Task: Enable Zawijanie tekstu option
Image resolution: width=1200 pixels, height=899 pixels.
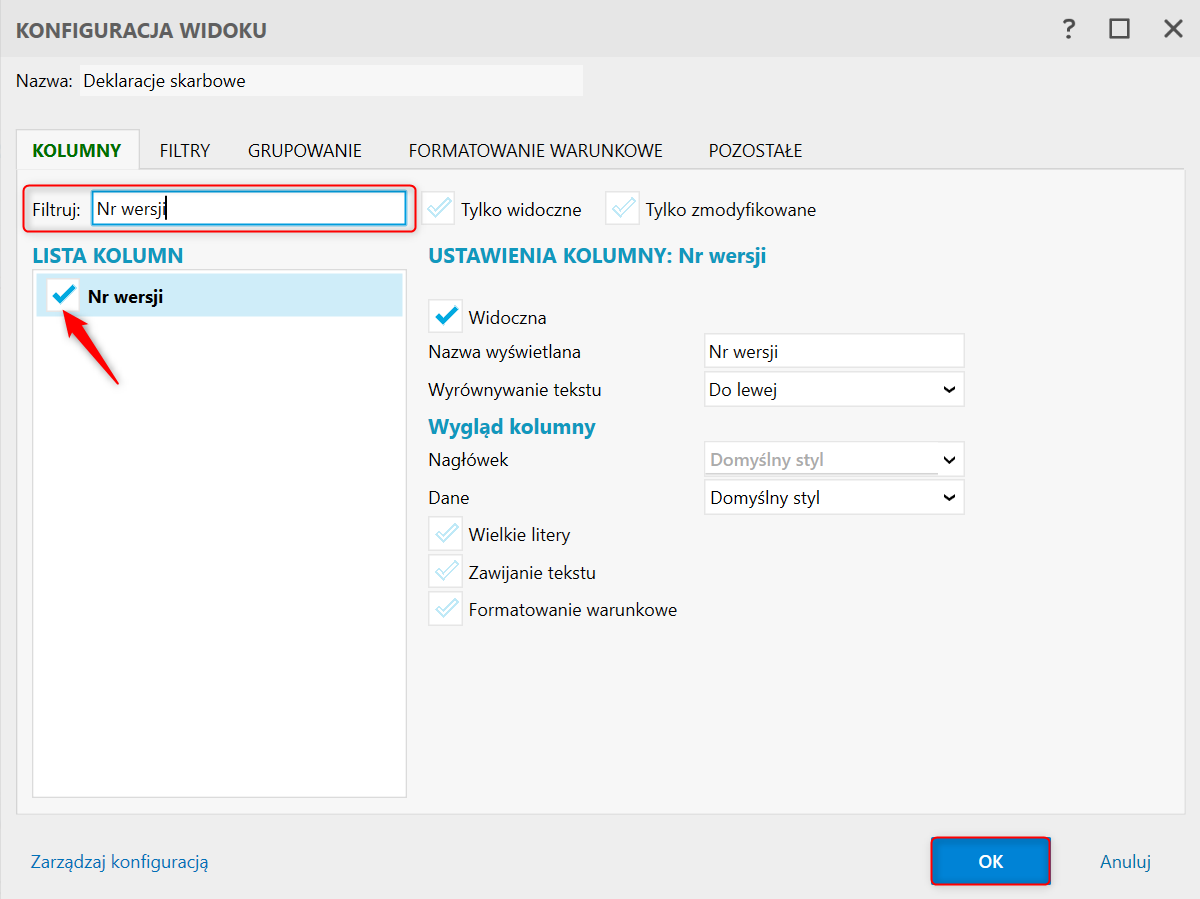Action: 445,572
